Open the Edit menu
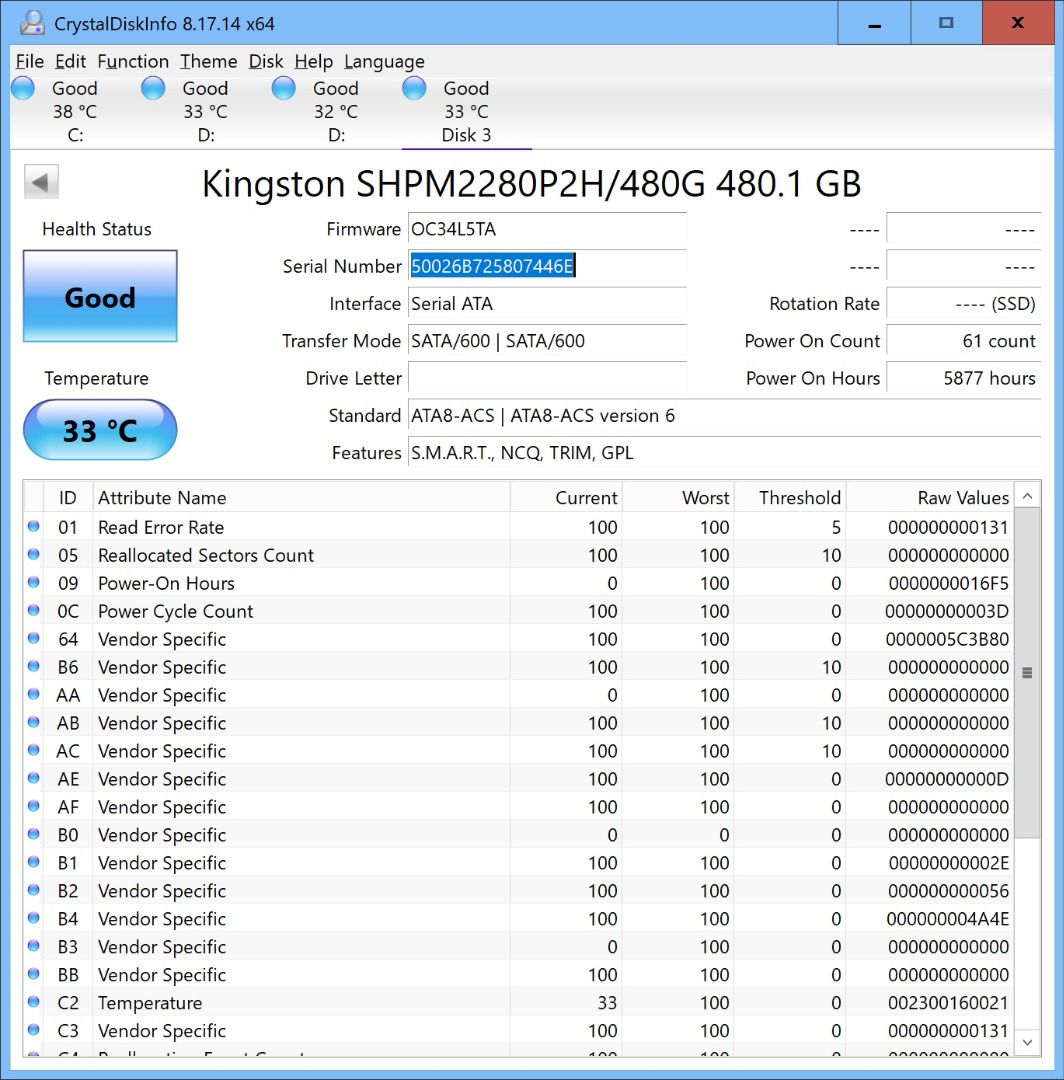The image size is (1064, 1080). (70, 61)
